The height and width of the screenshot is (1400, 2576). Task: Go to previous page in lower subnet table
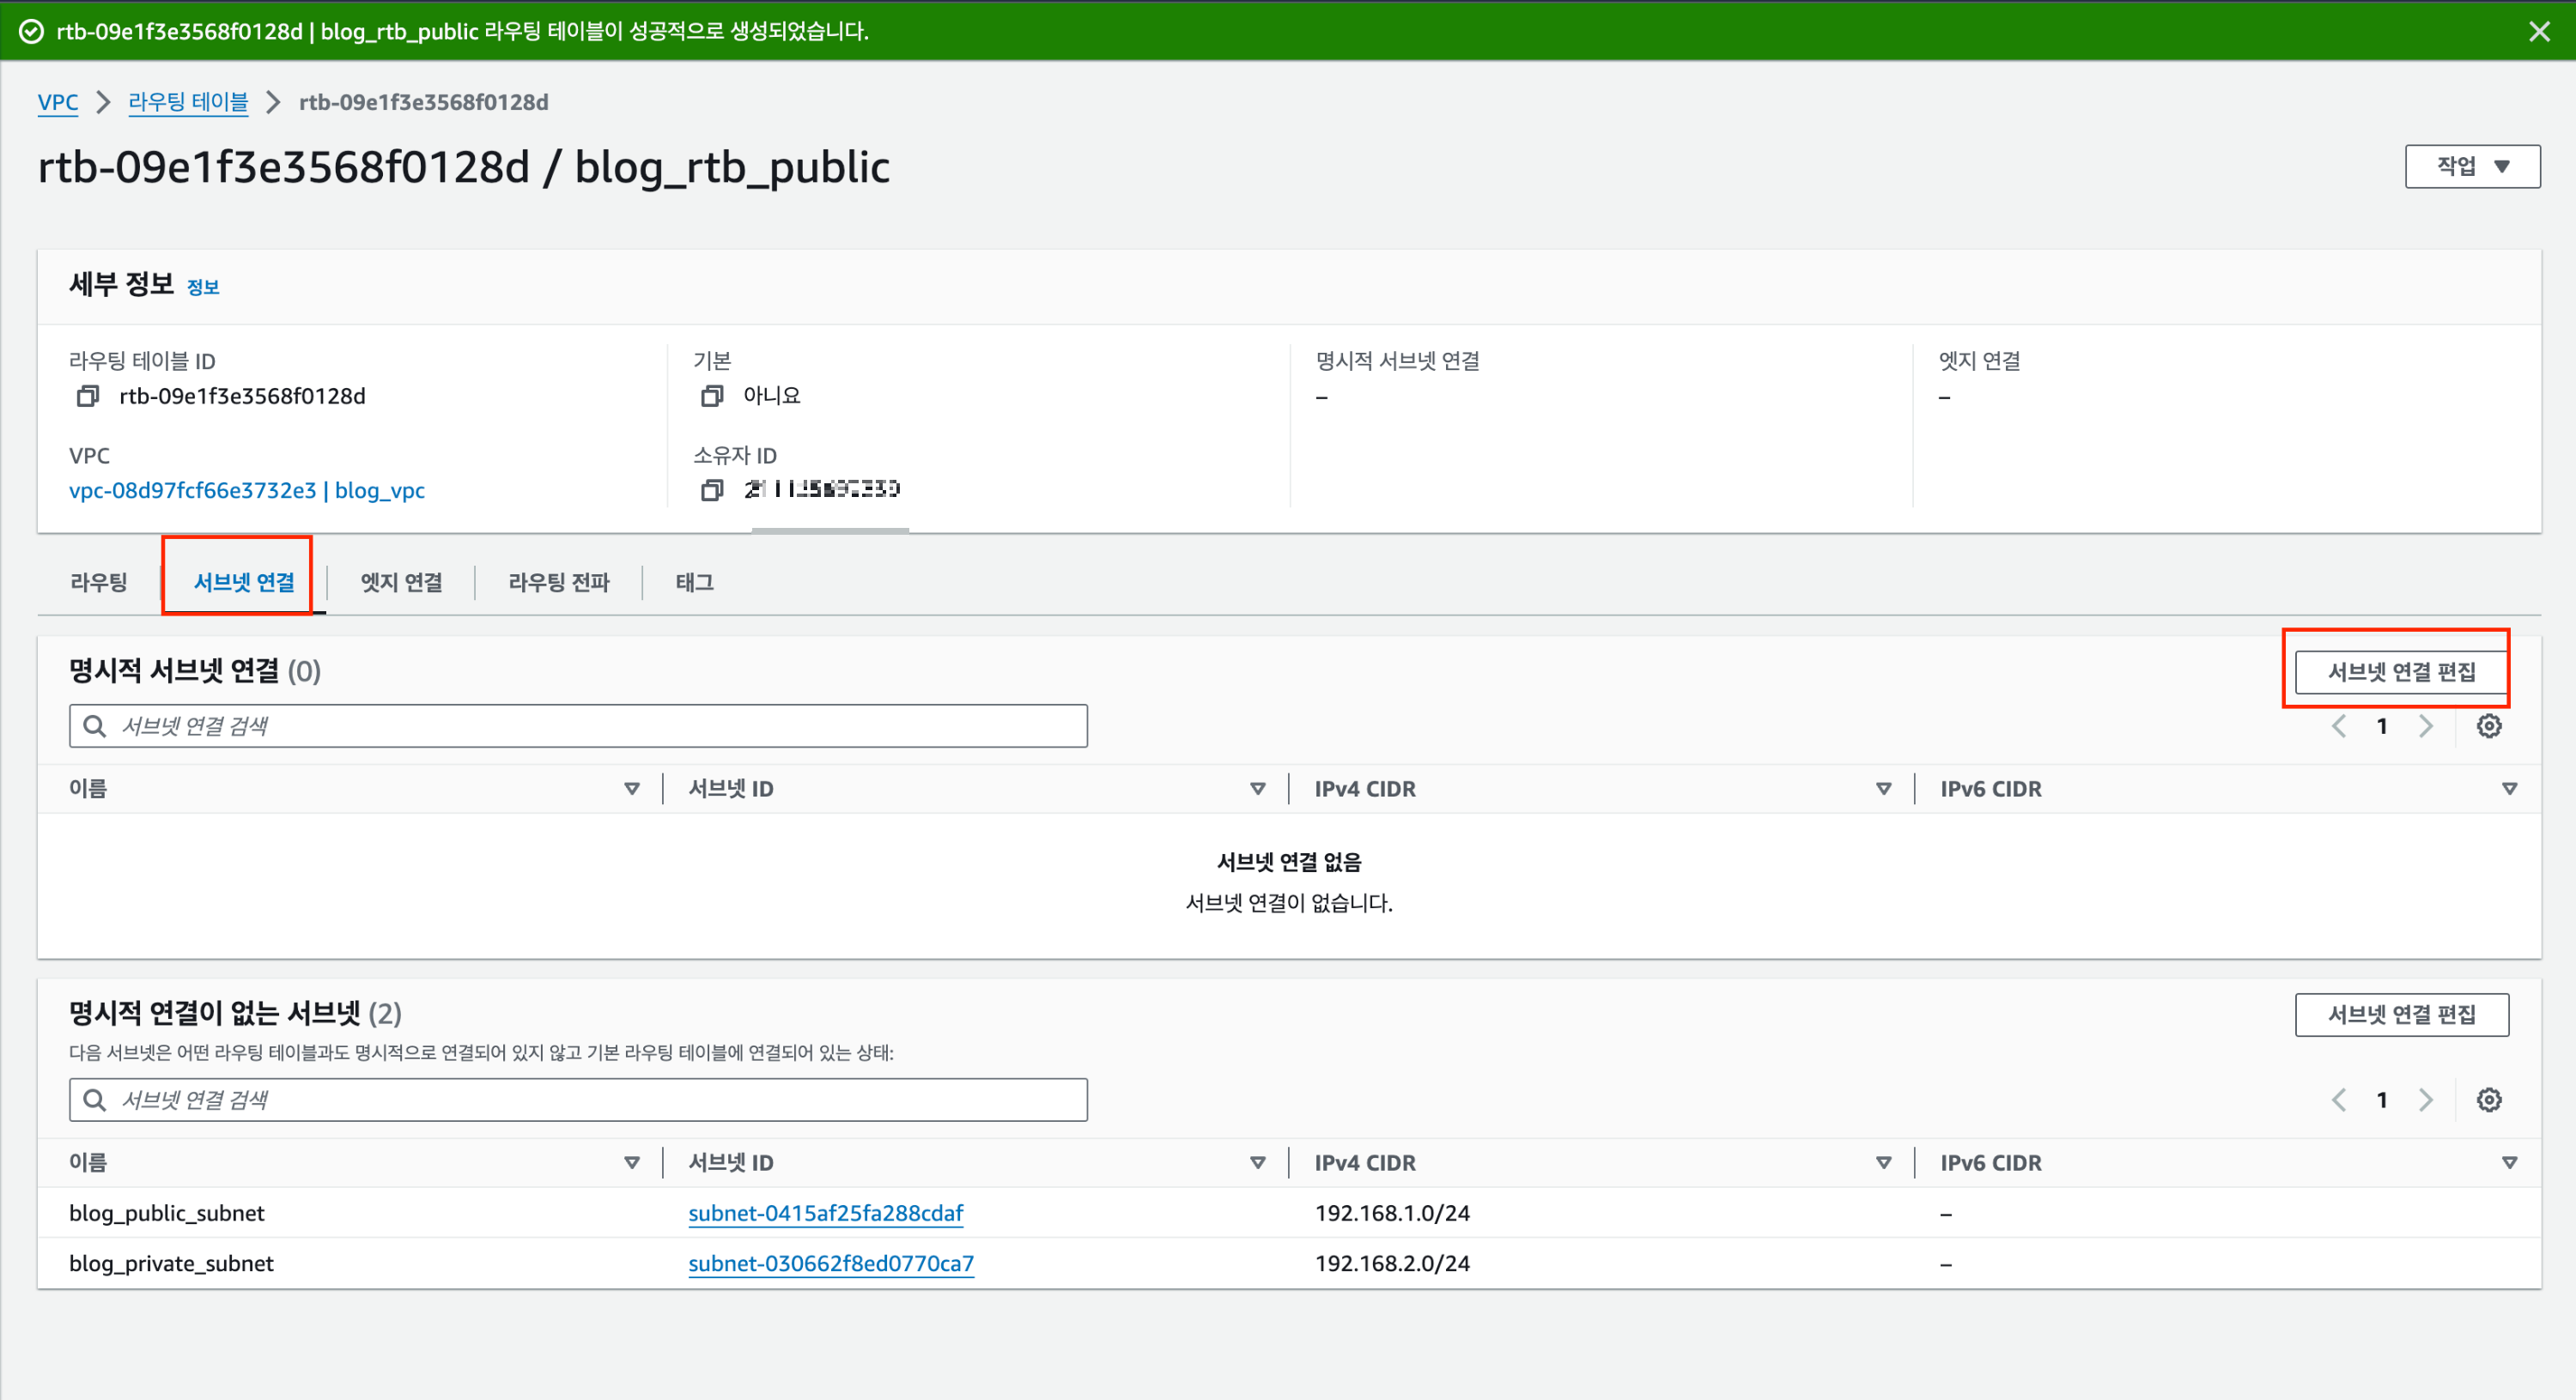click(x=2338, y=1100)
